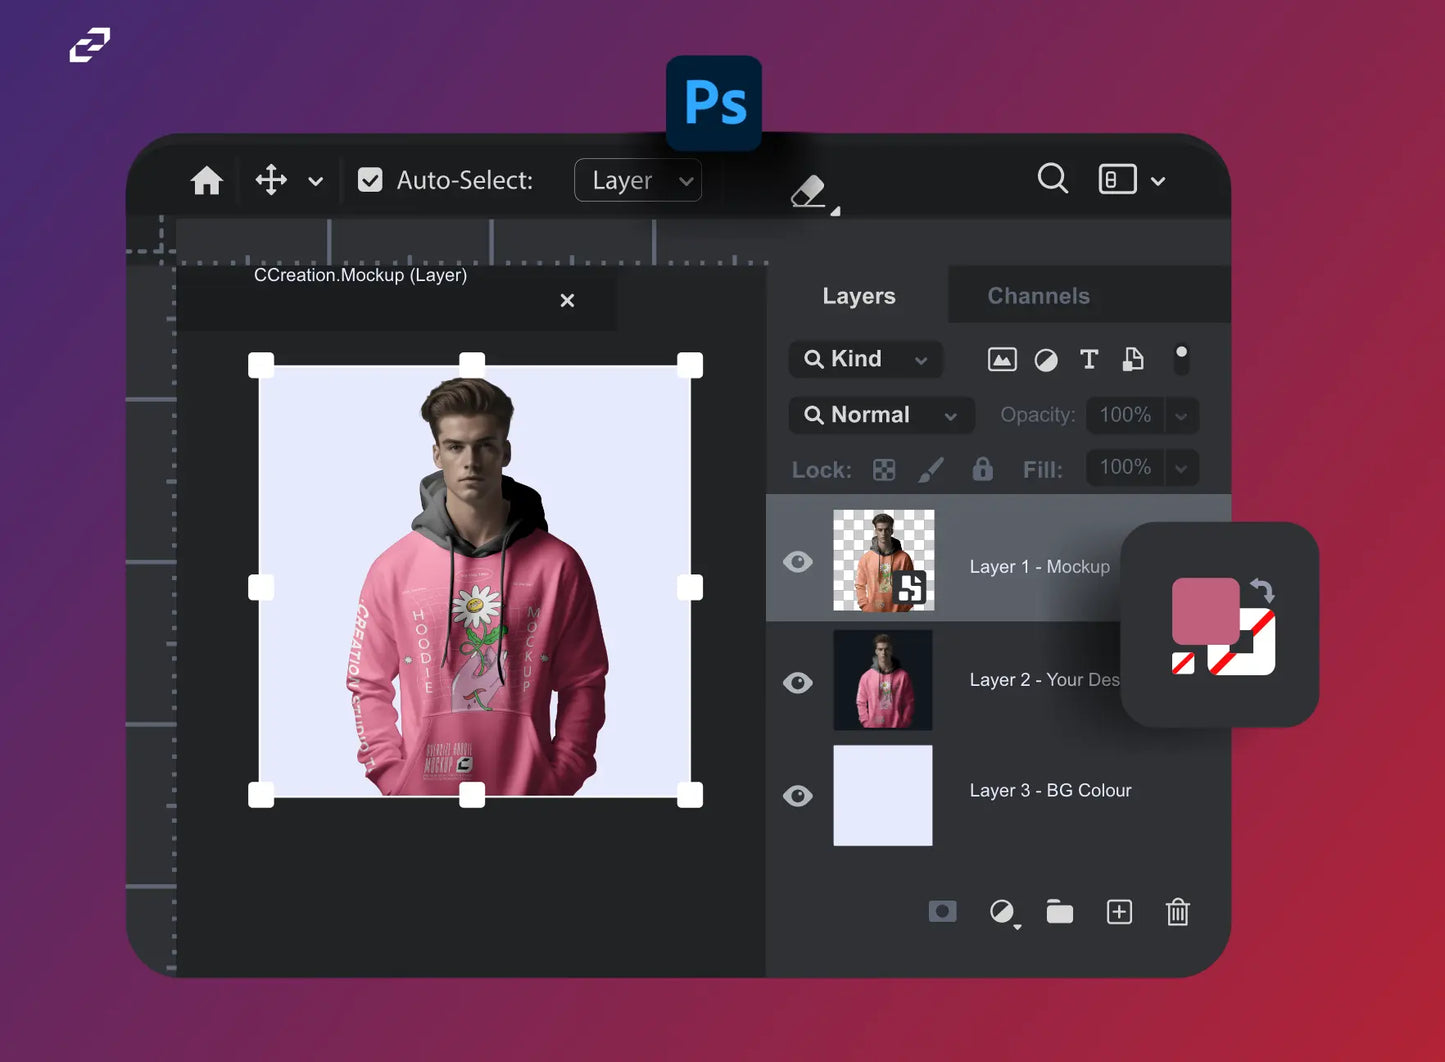This screenshot has height=1062, width=1445.
Task: Open the Search magnifier icon
Action: 1052,179
